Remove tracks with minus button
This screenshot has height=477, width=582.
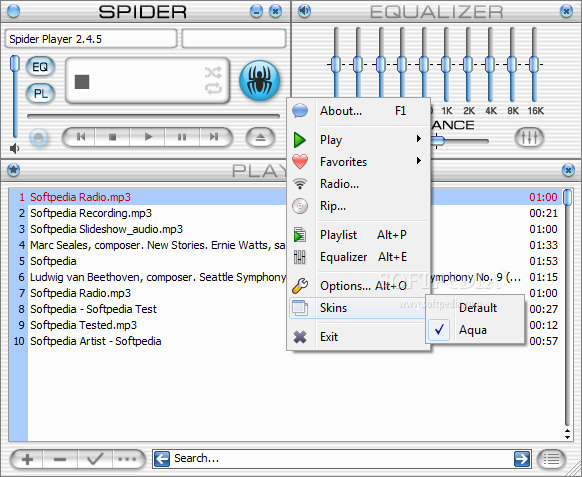pos(60,460)
